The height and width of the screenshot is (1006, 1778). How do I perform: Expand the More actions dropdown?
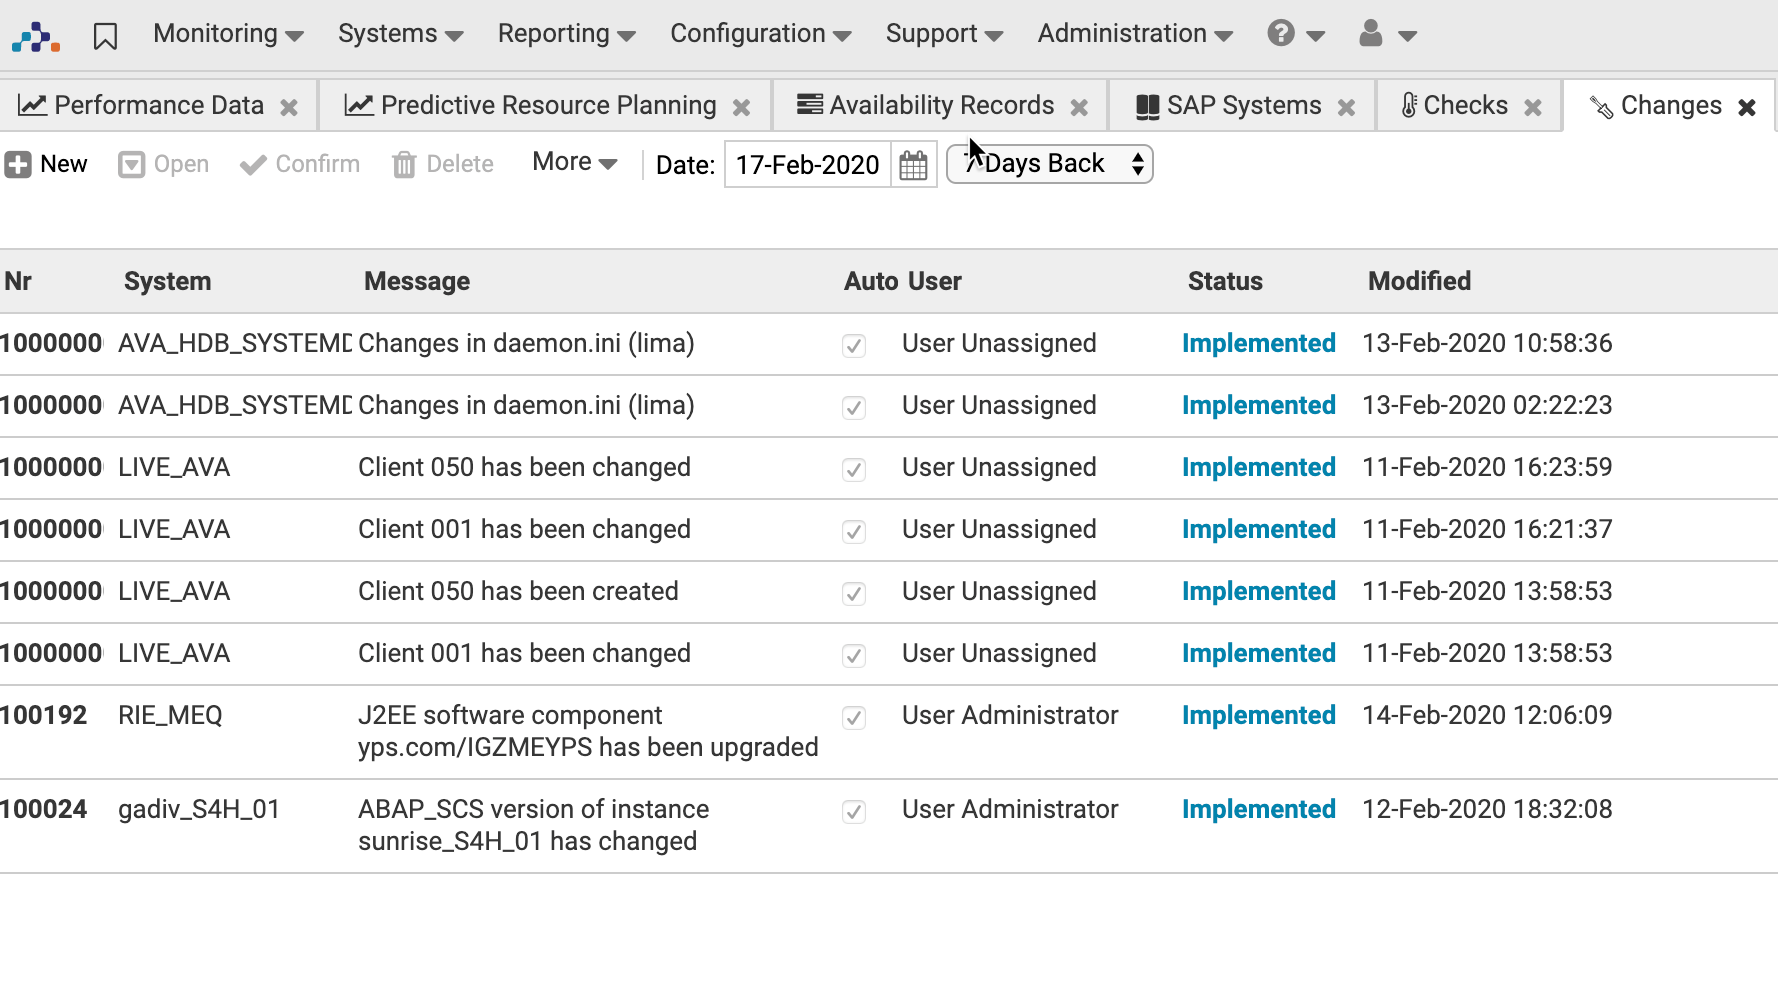point(574,162)
